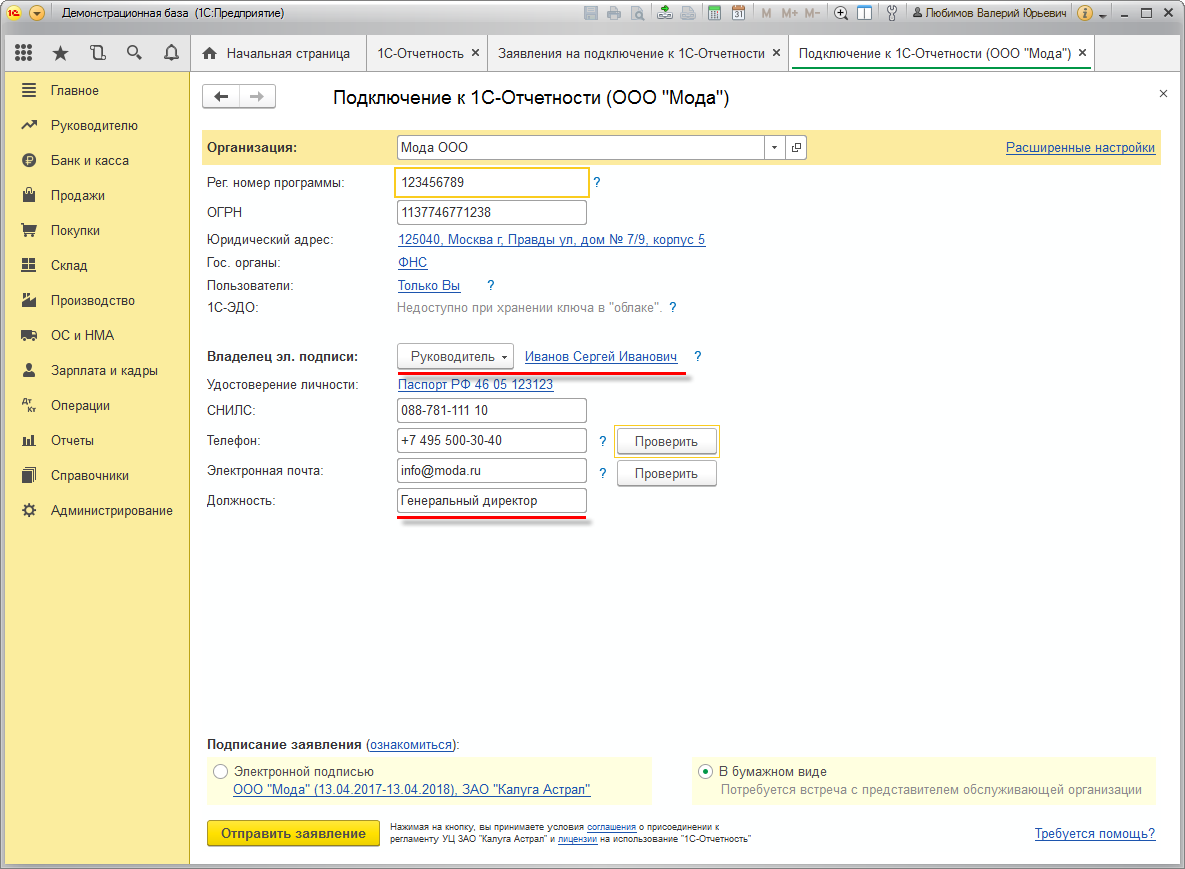Click the print preview icon
Image resolution: width=1185 pixels, height=869 pixels.
(637, 13)
